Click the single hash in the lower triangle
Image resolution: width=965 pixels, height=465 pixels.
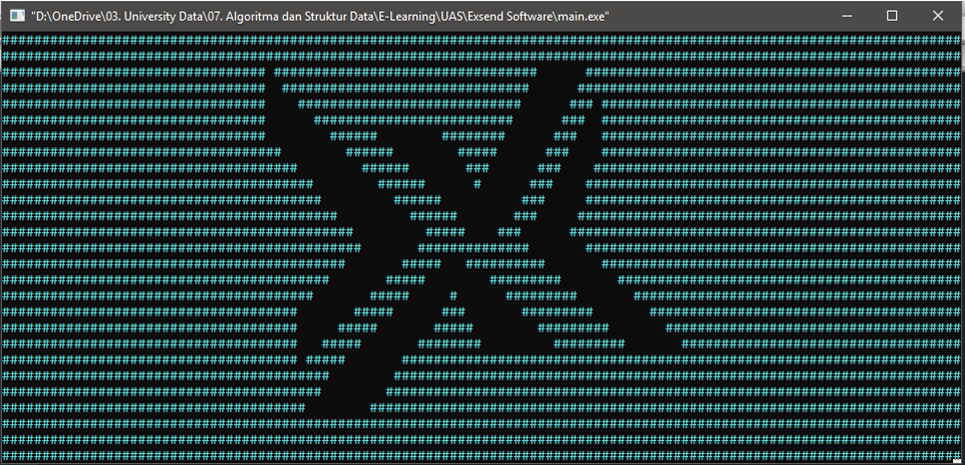click(x=454, y=296)
